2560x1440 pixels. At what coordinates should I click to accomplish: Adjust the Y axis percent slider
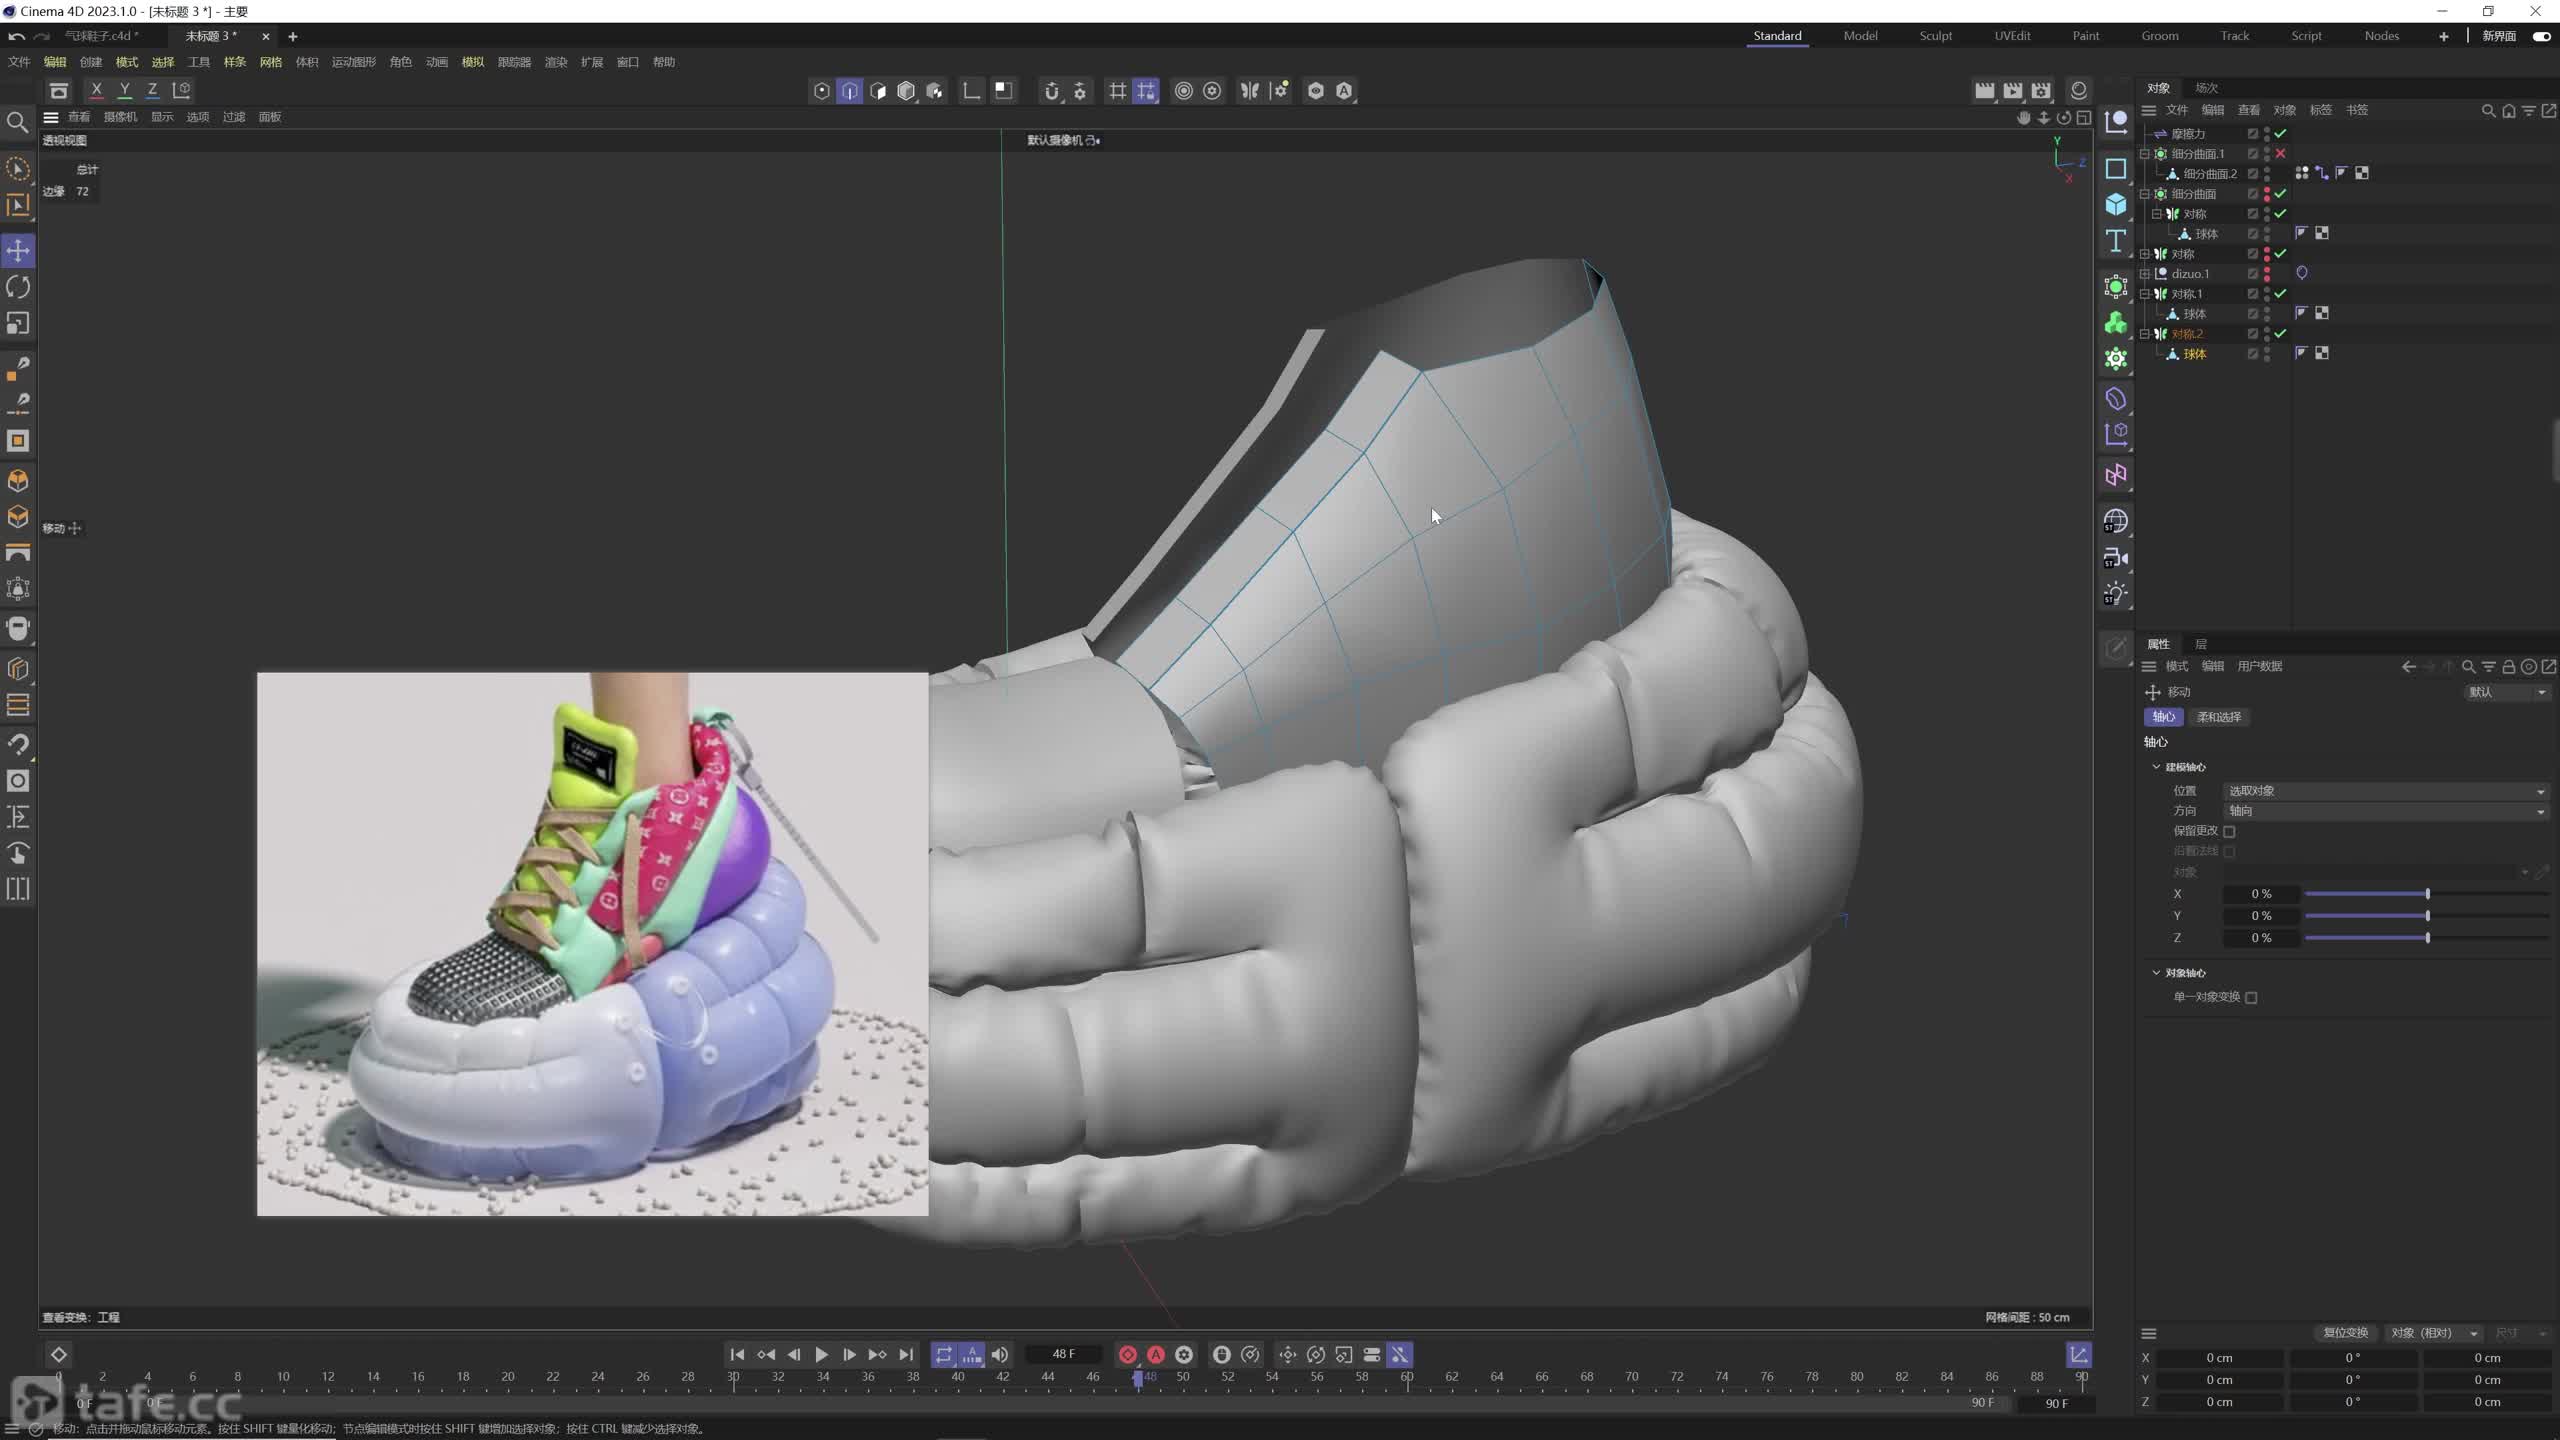click(2426, 916)
